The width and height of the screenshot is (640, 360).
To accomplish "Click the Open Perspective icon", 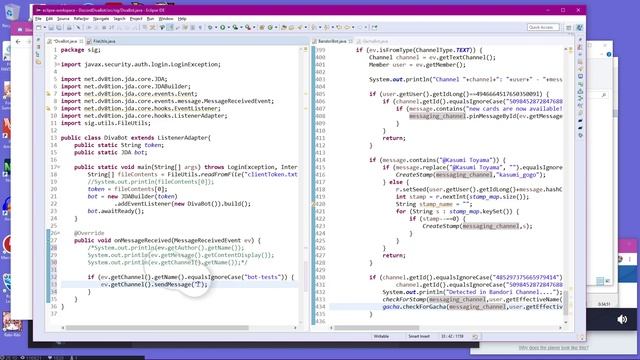I will (569, 28).
